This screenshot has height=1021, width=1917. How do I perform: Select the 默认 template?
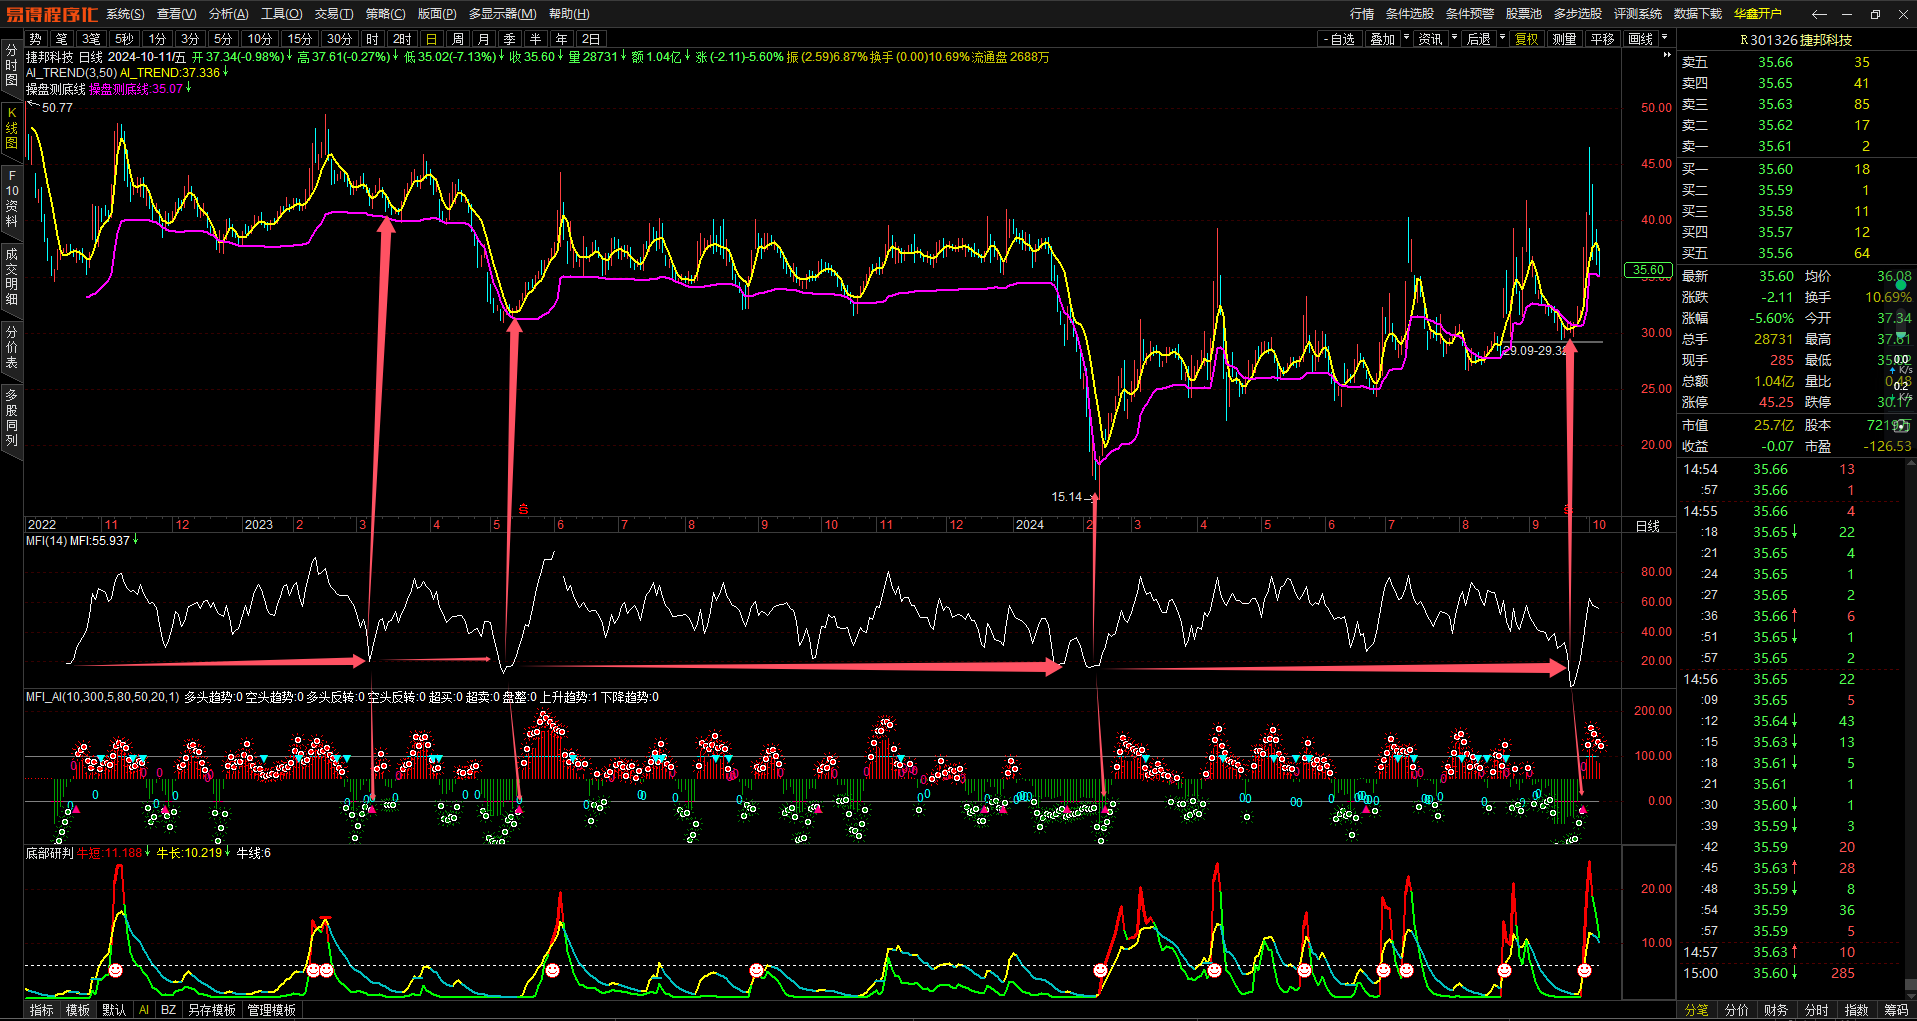(x=115, y=1010)
